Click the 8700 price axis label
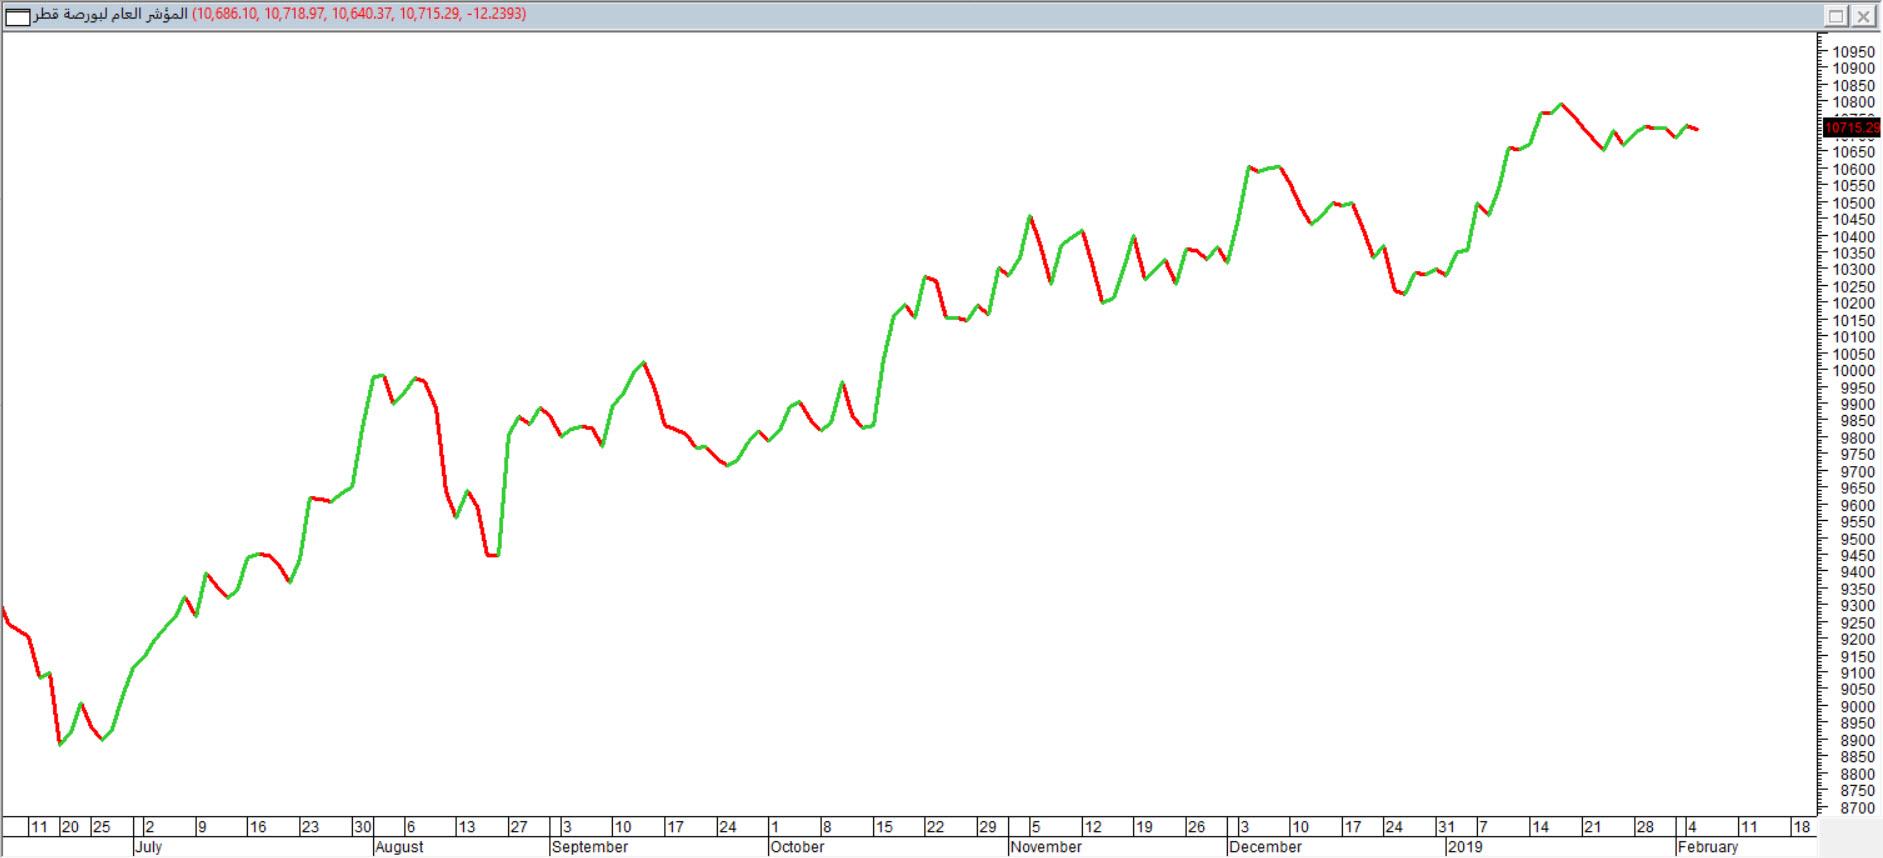Image resolution: width=1883 pixels, height=858 pixels. coord(1858,808)
